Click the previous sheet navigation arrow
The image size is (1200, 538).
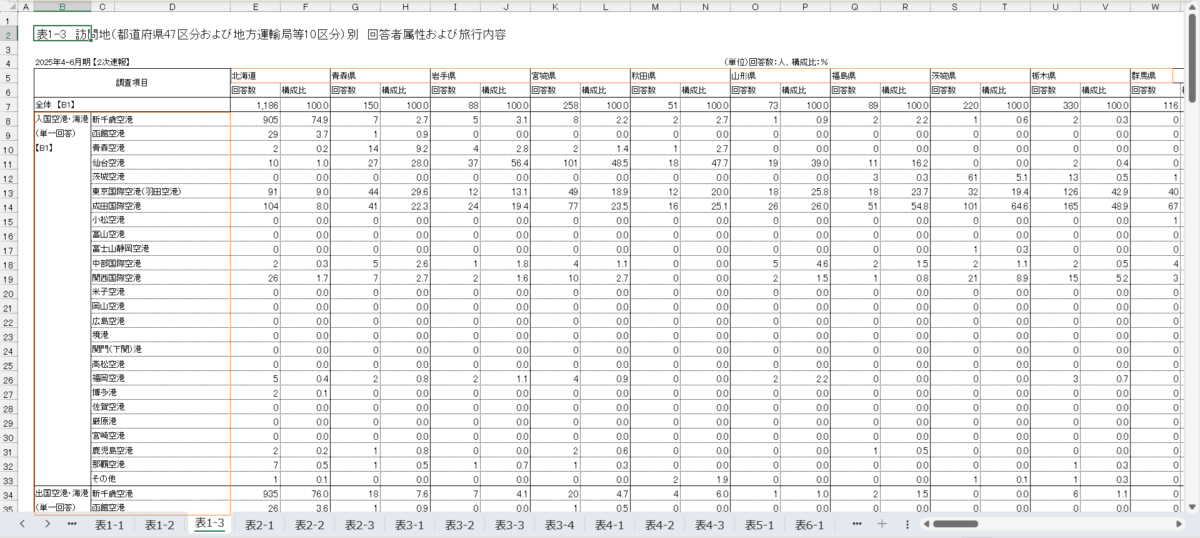point(22,524)
